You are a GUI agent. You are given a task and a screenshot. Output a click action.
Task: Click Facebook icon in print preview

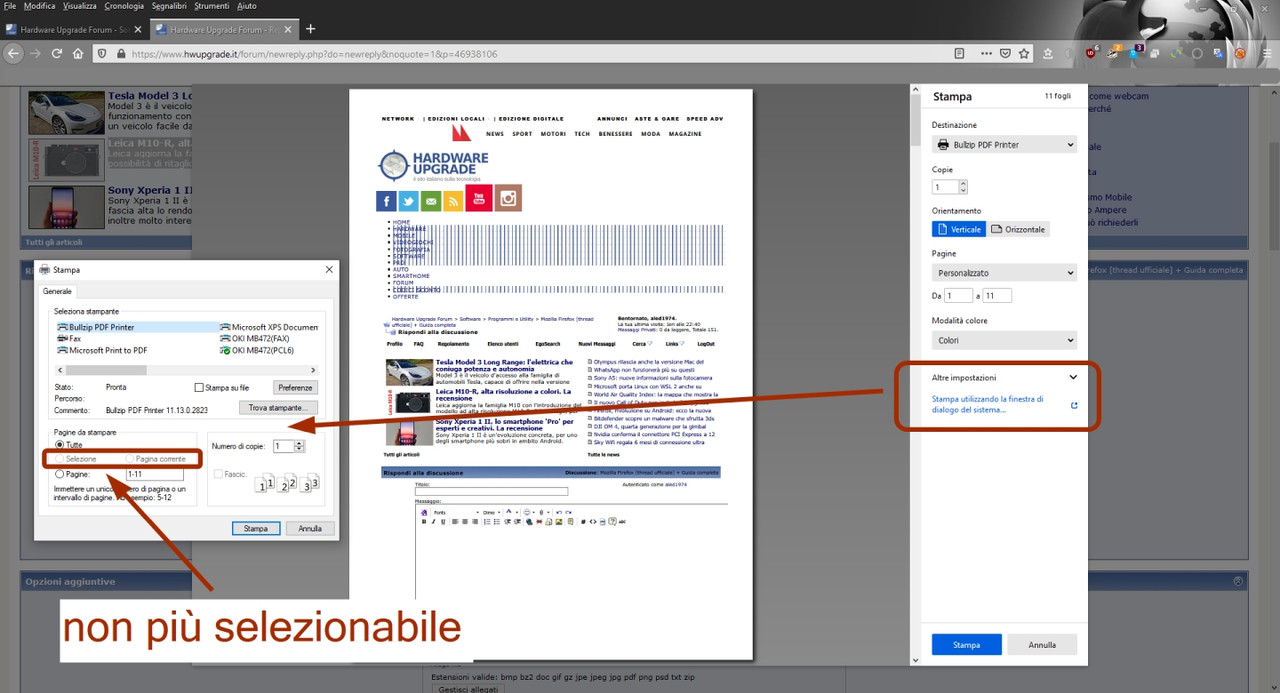(387, 201)
